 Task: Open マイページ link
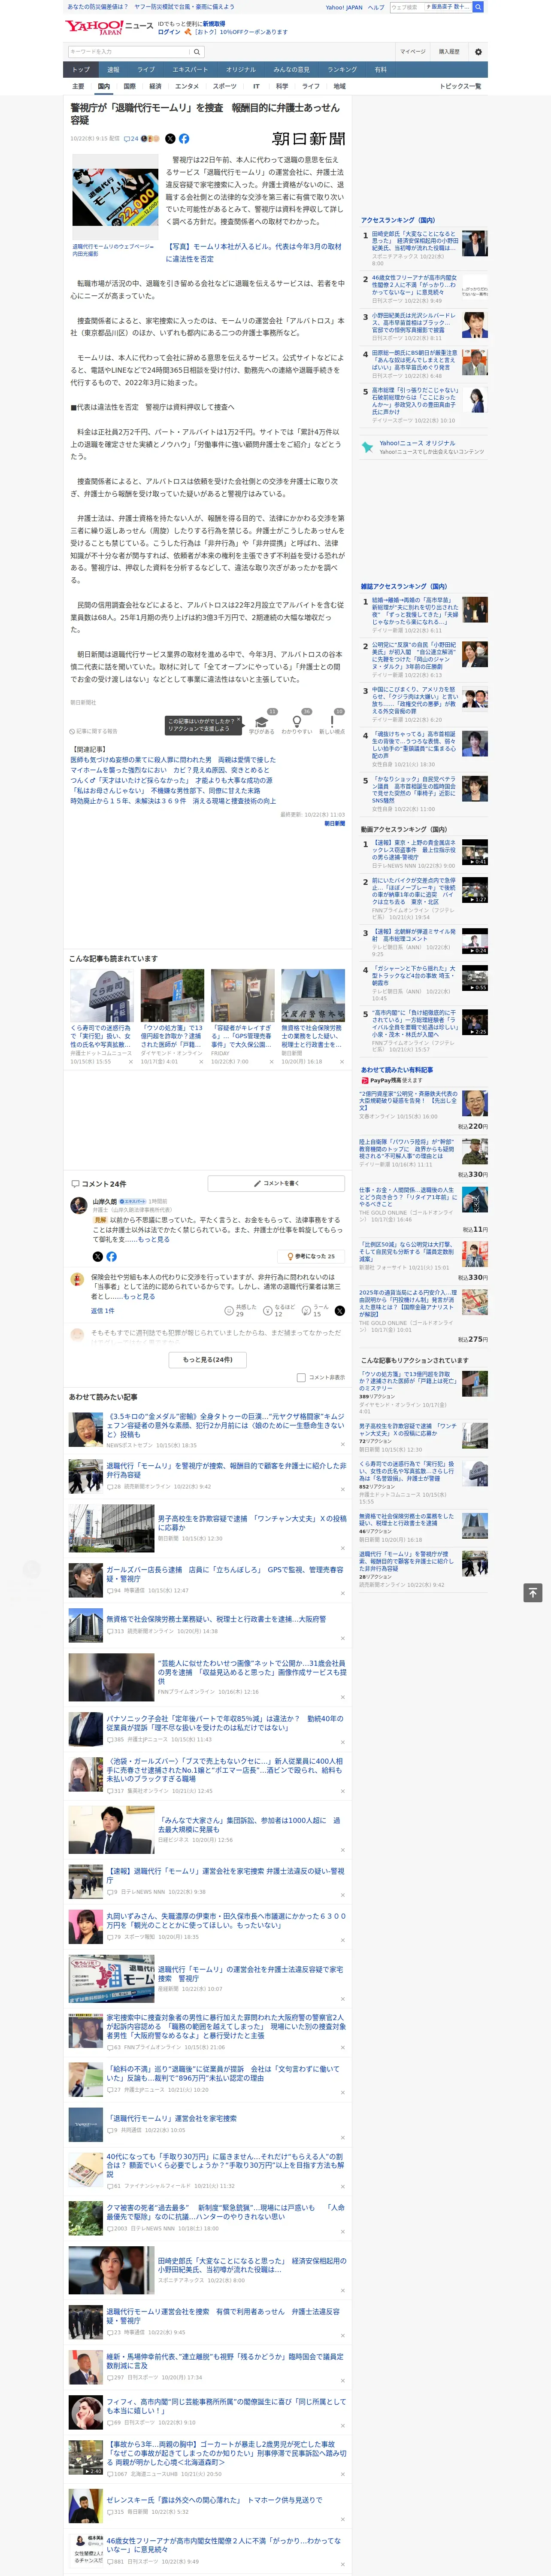click(x=413, y=52)
